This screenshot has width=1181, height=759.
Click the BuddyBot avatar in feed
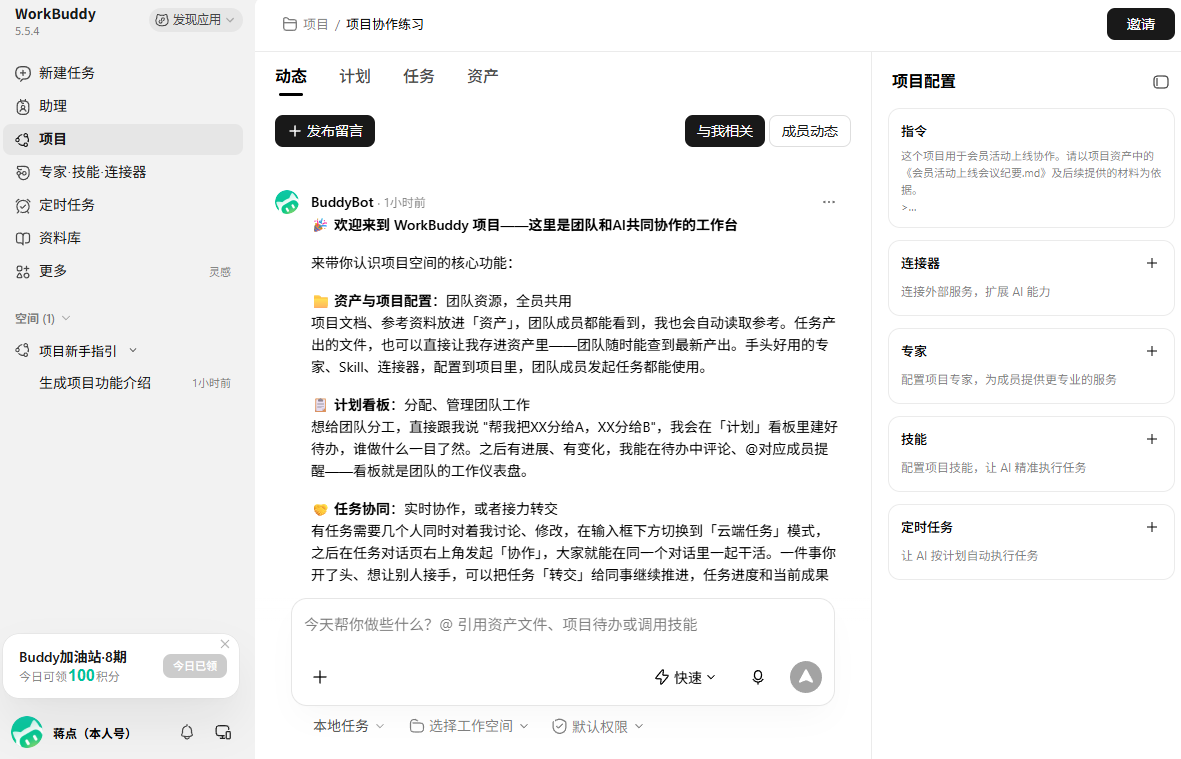pos(287,202)
